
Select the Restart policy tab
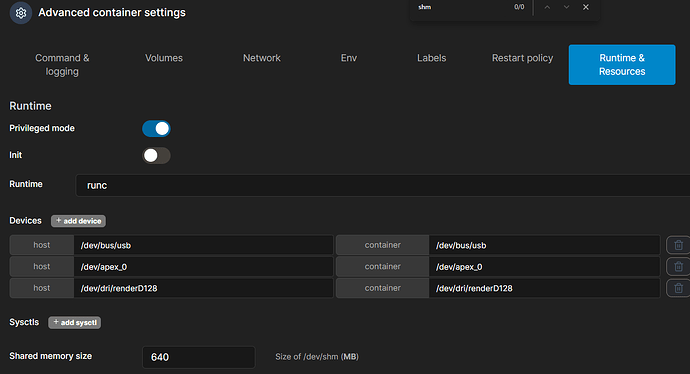coord(522,58)
